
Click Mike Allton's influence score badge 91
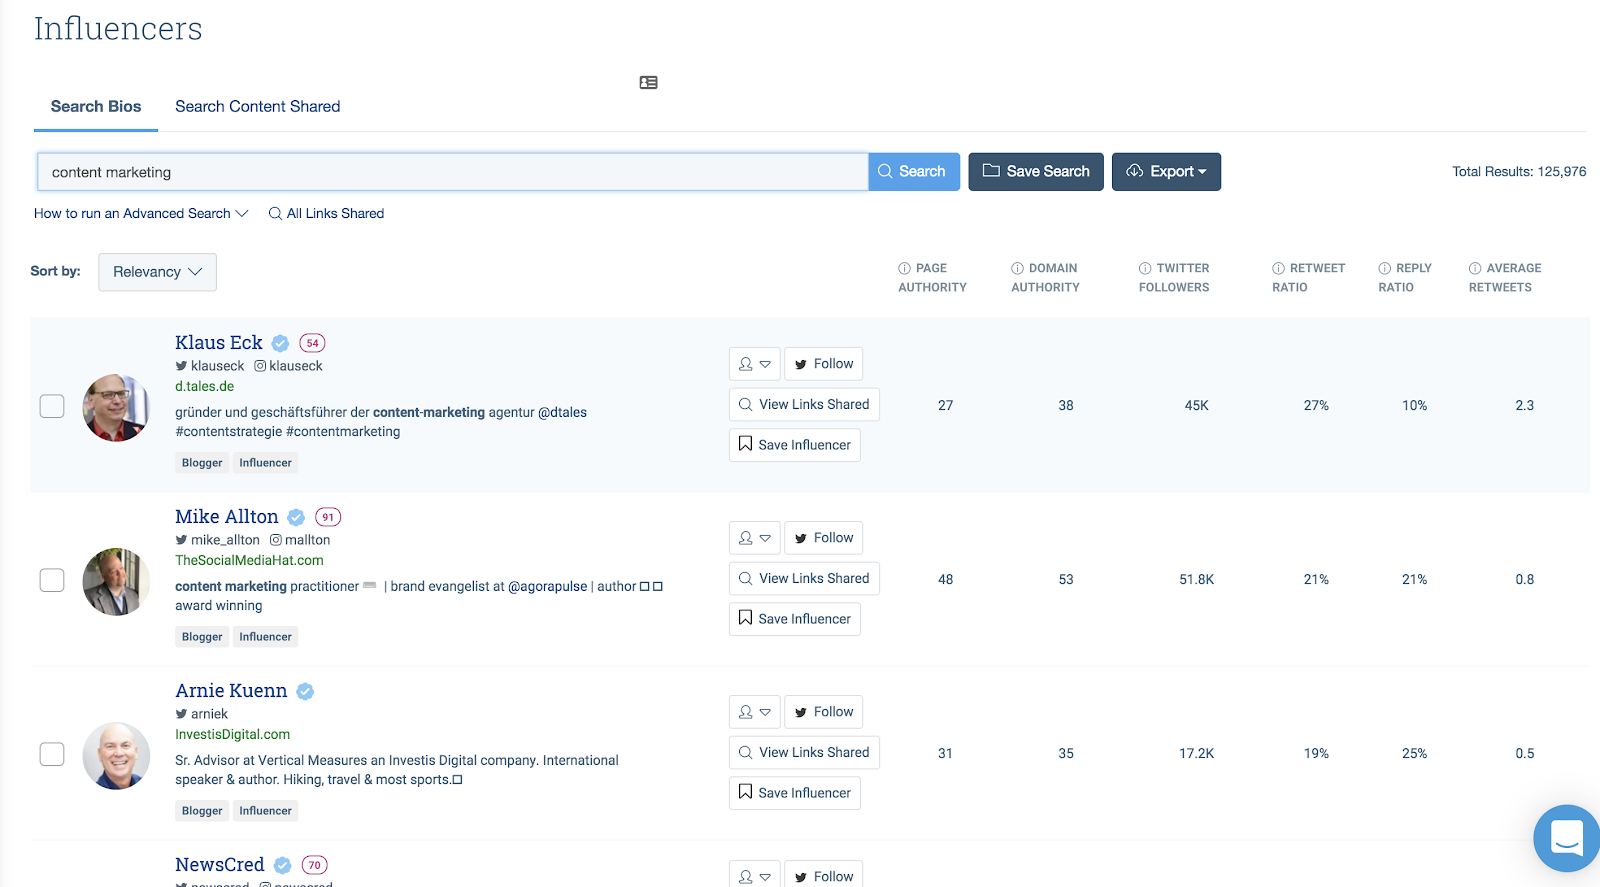(328, 517)
